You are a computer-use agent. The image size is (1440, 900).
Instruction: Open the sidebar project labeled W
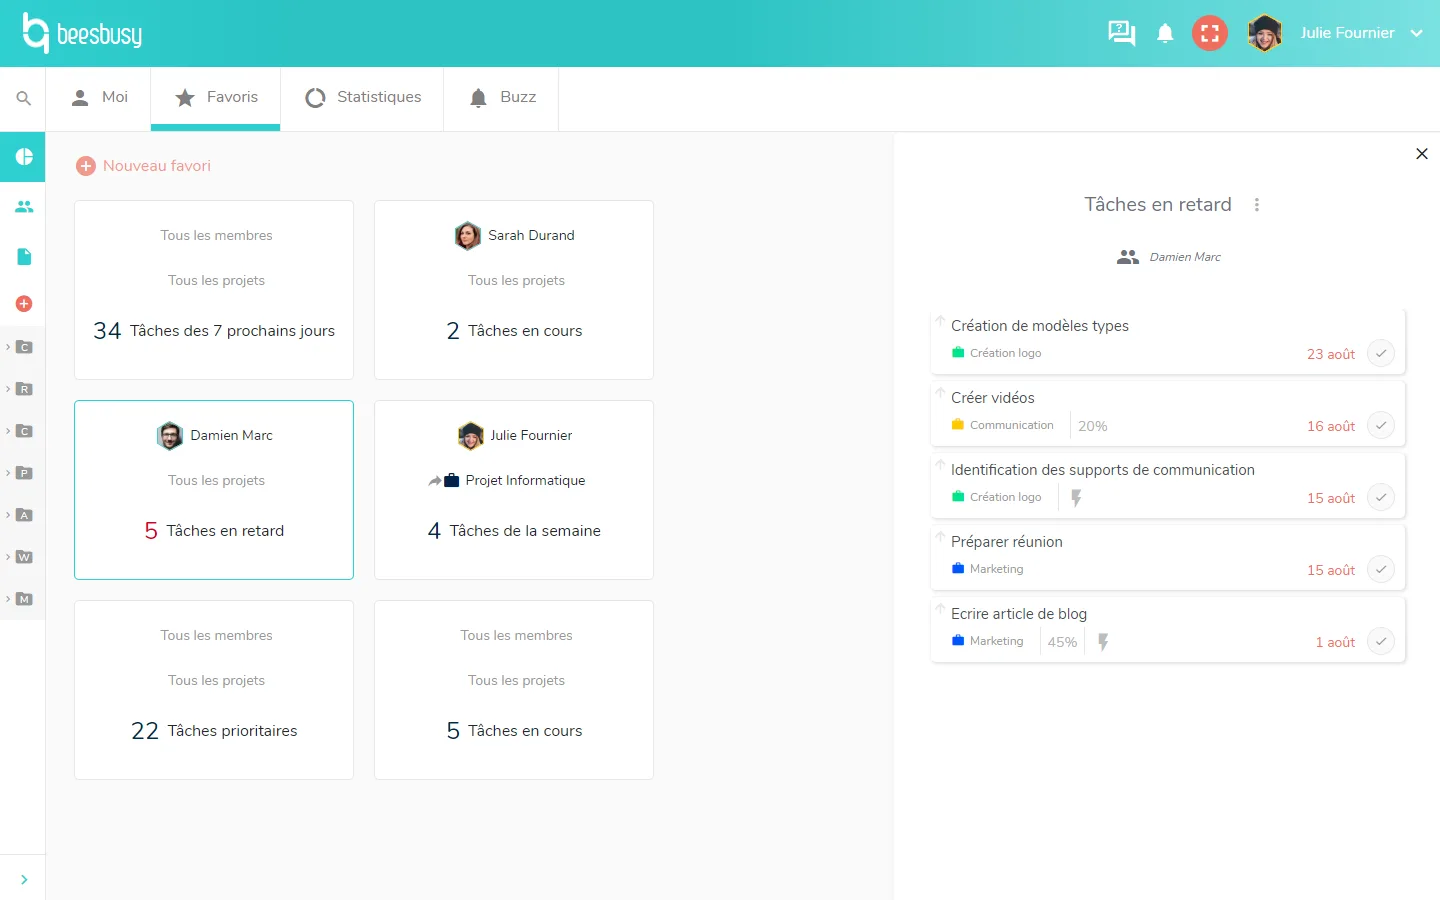(25, 557)
